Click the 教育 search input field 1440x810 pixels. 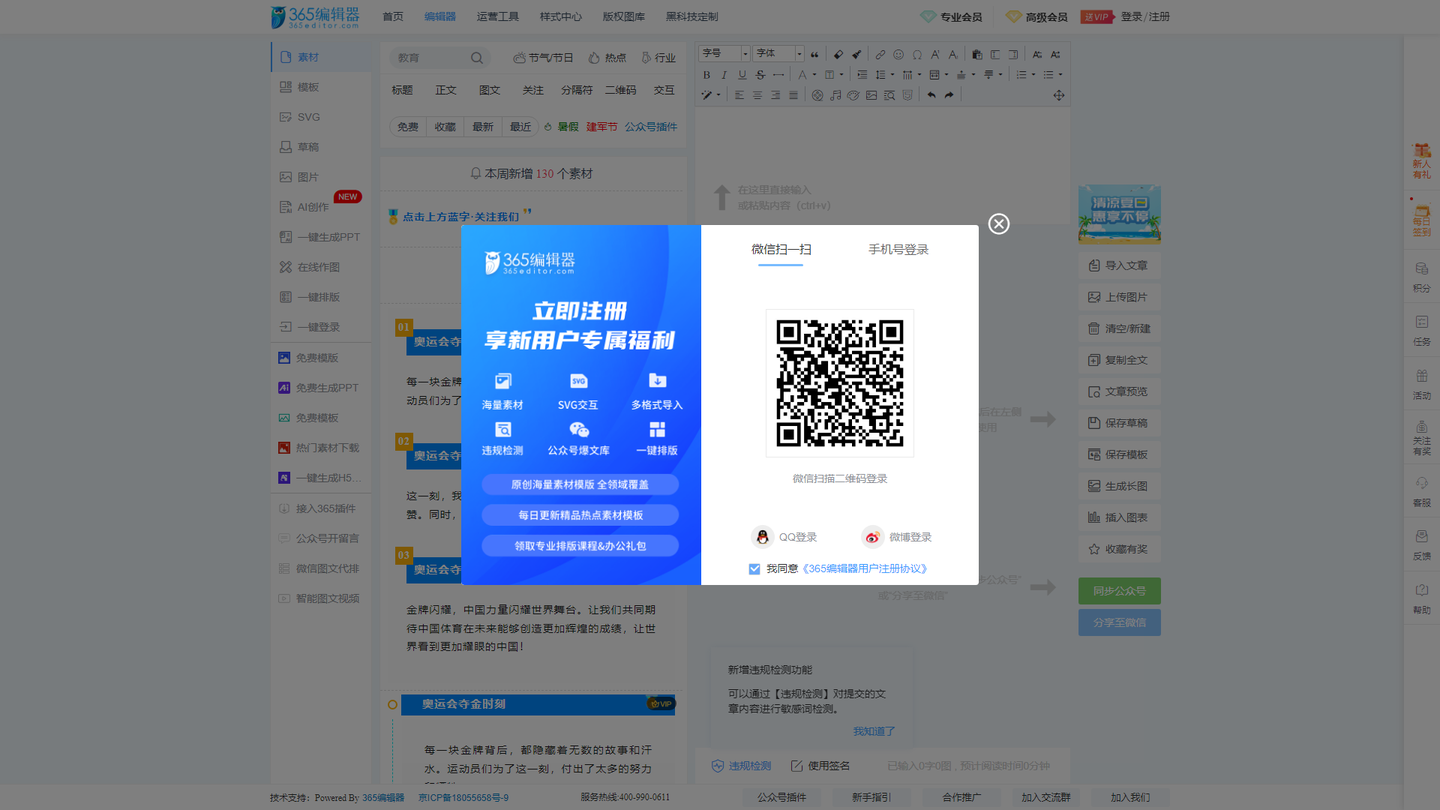430,58
